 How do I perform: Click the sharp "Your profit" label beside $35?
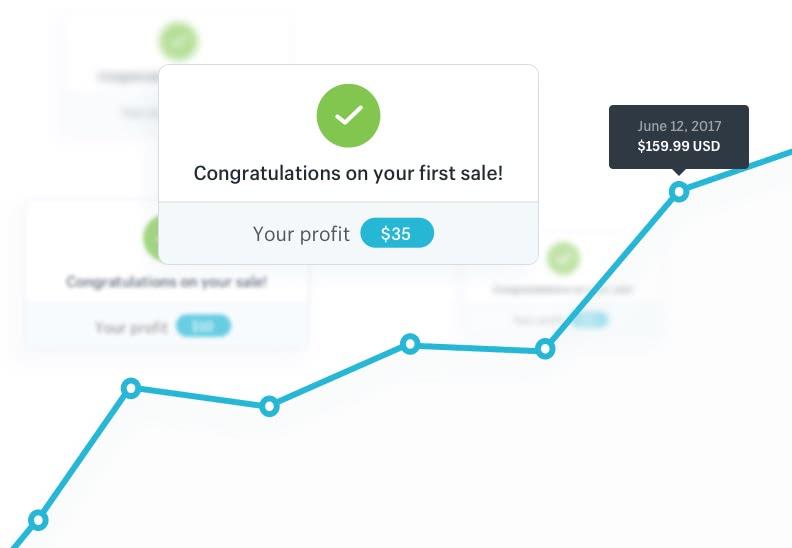coord(301,234)
